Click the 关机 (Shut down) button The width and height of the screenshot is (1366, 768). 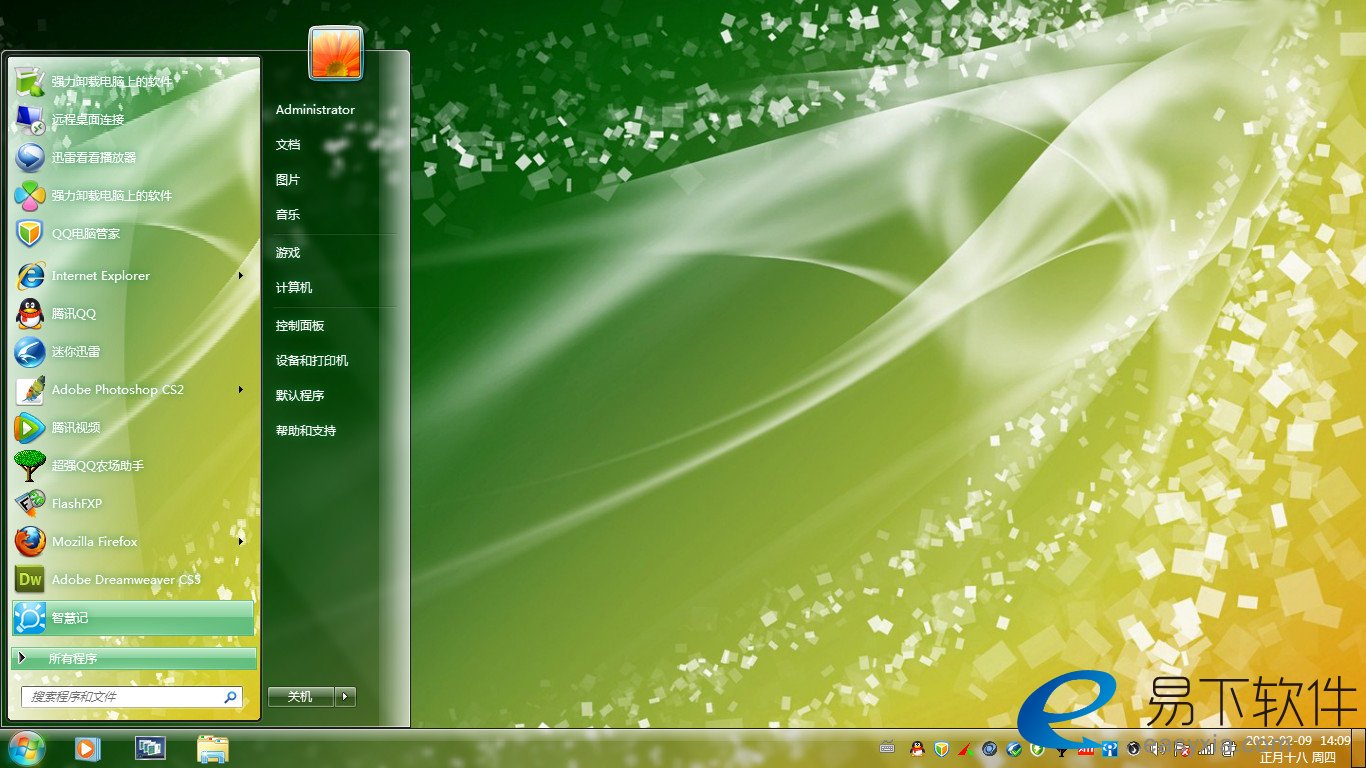[x=301, y=697]
